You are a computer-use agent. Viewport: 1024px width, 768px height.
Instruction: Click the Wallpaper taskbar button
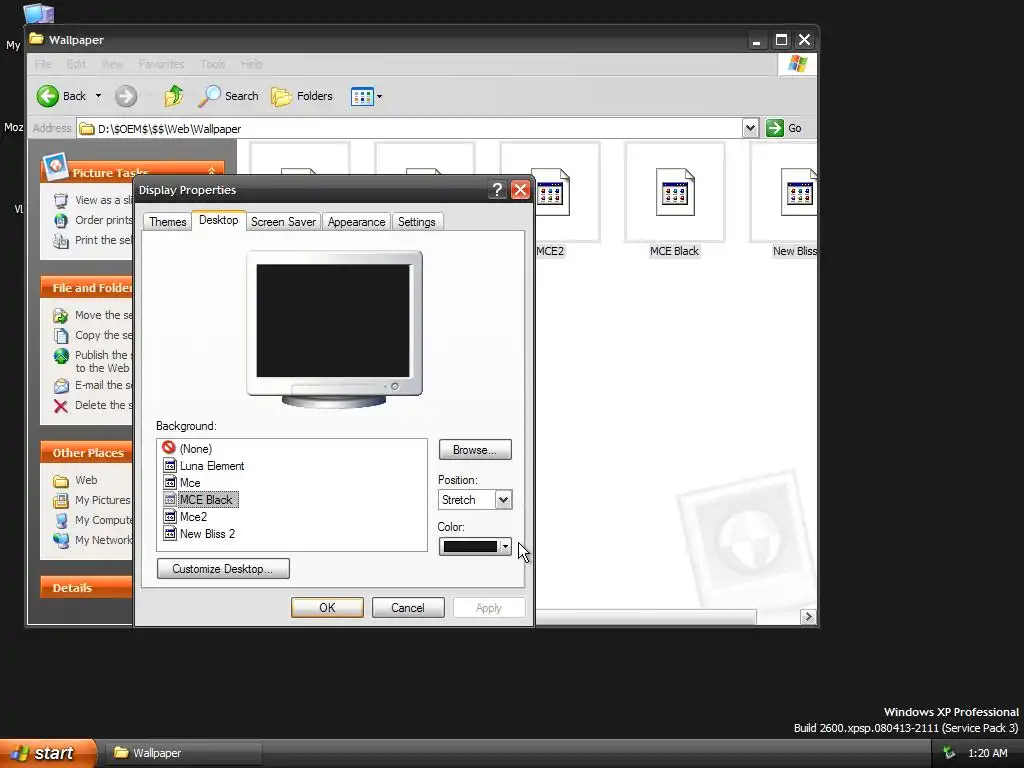tap(184, 753)
